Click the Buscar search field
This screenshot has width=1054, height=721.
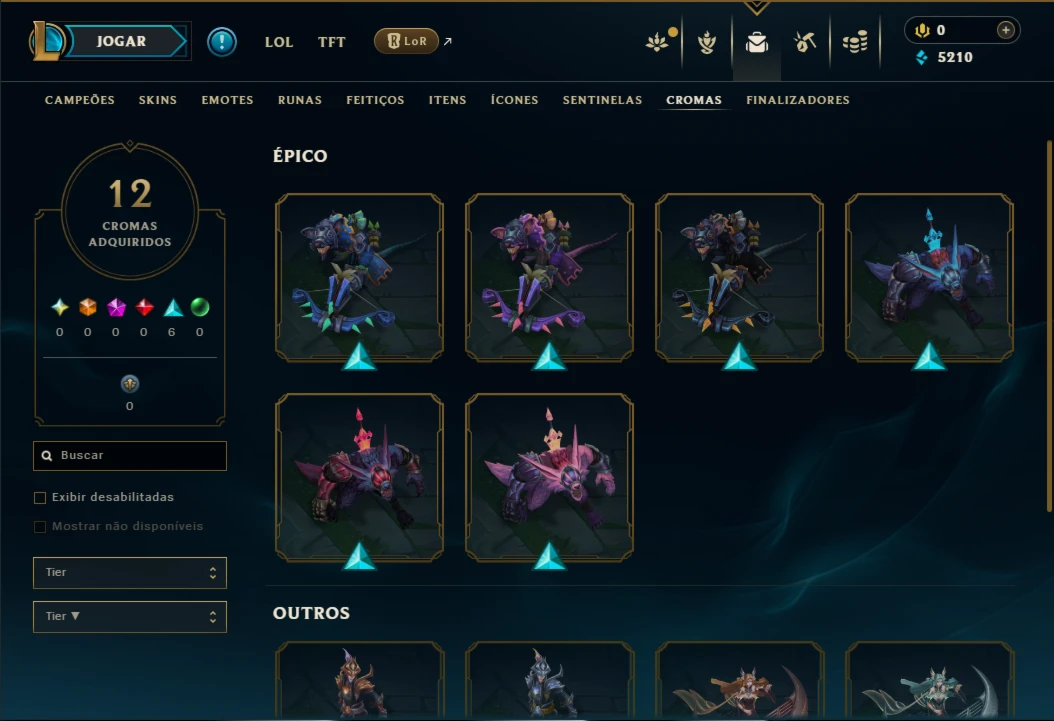point(130,456)
